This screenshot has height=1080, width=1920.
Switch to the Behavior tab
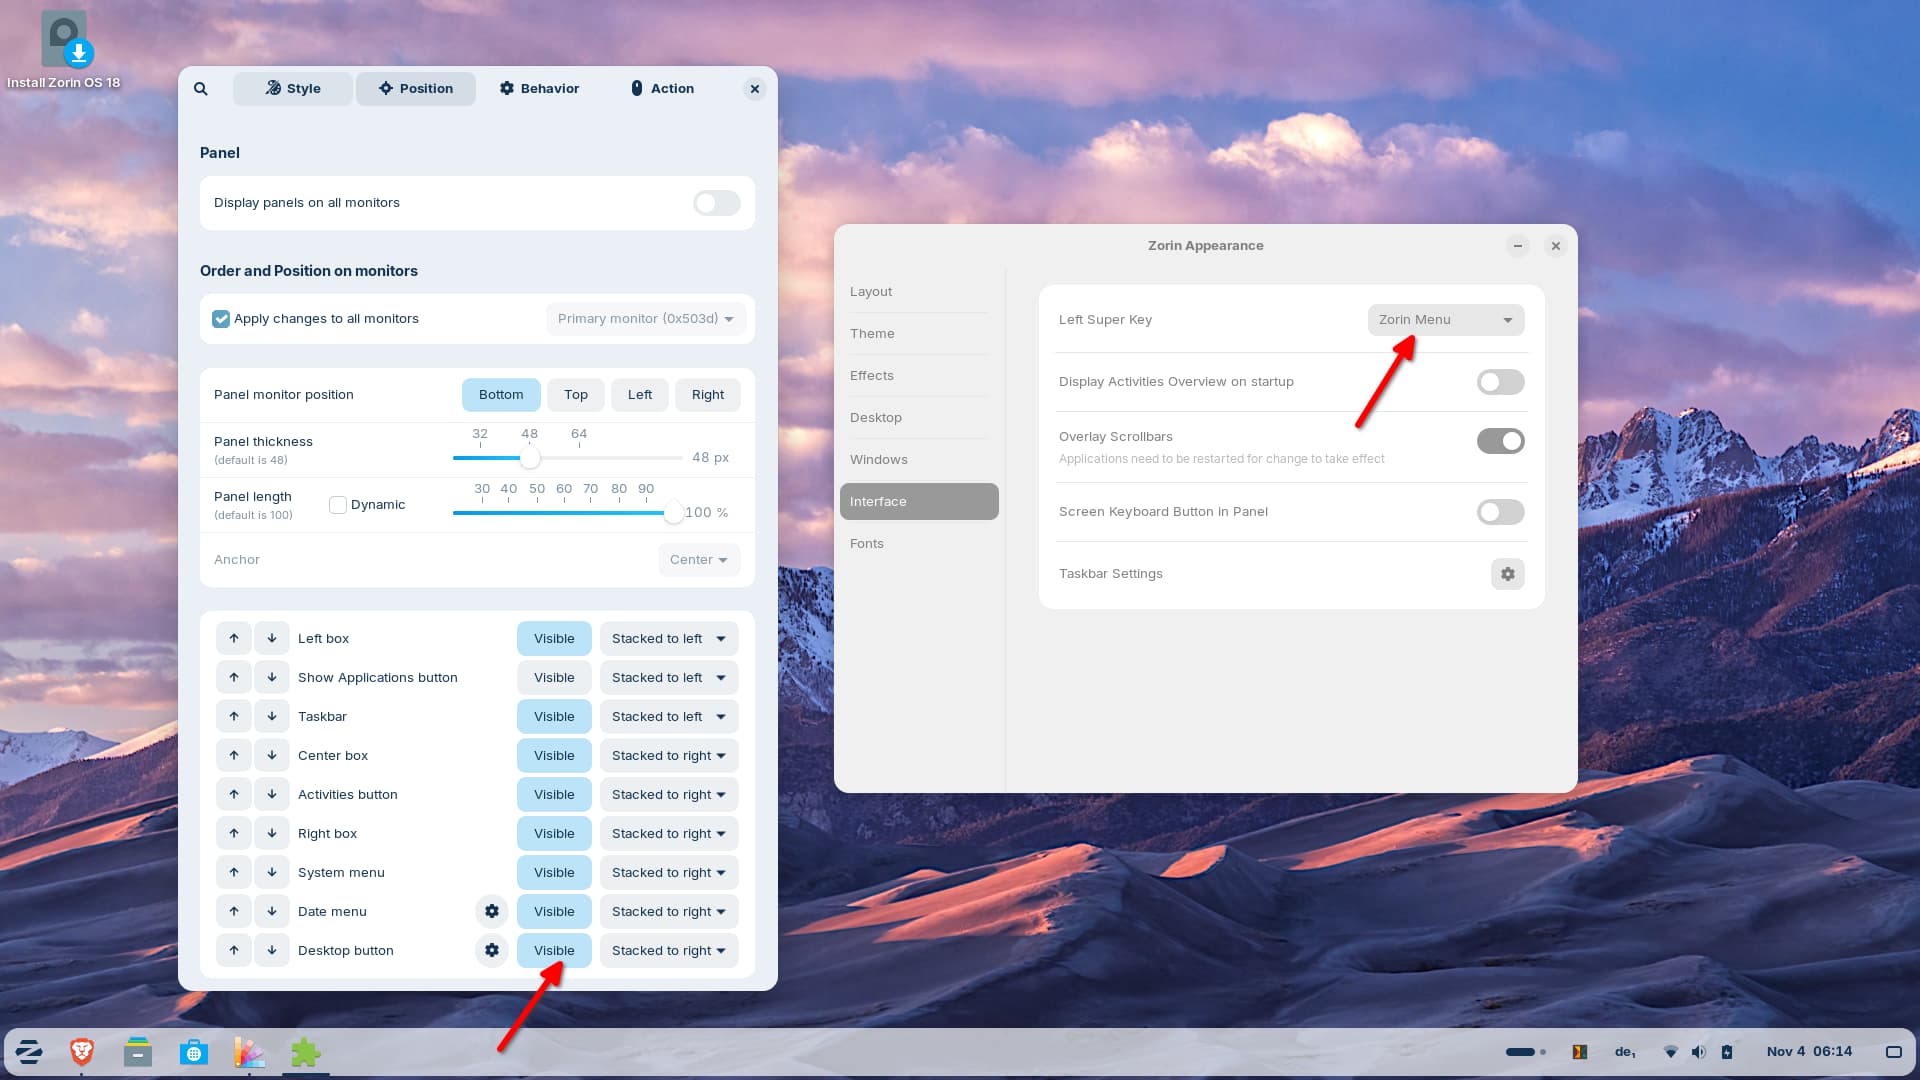click(539, 89)
